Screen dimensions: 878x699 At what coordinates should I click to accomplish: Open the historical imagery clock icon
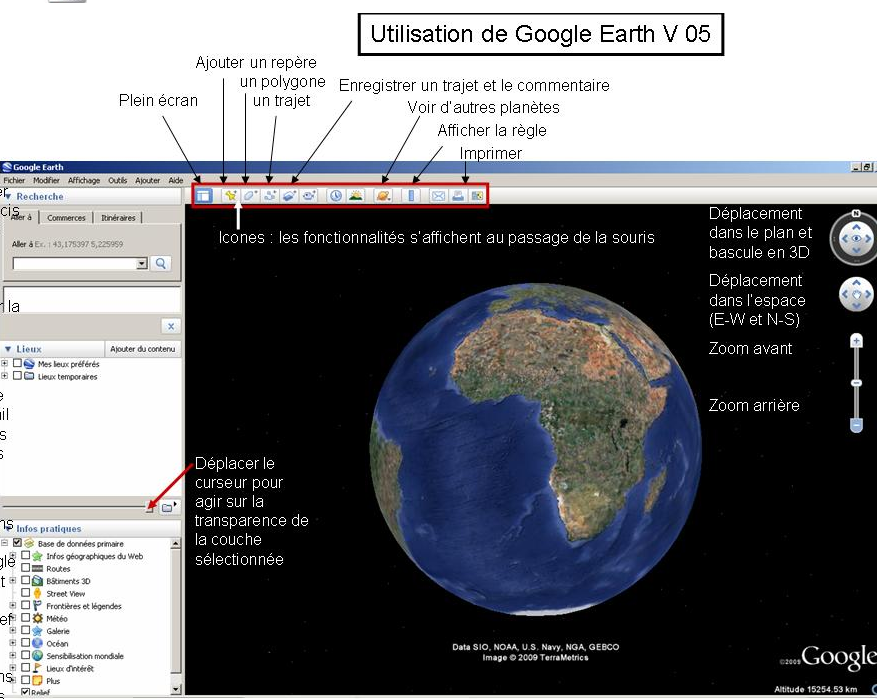click(335, 195)
